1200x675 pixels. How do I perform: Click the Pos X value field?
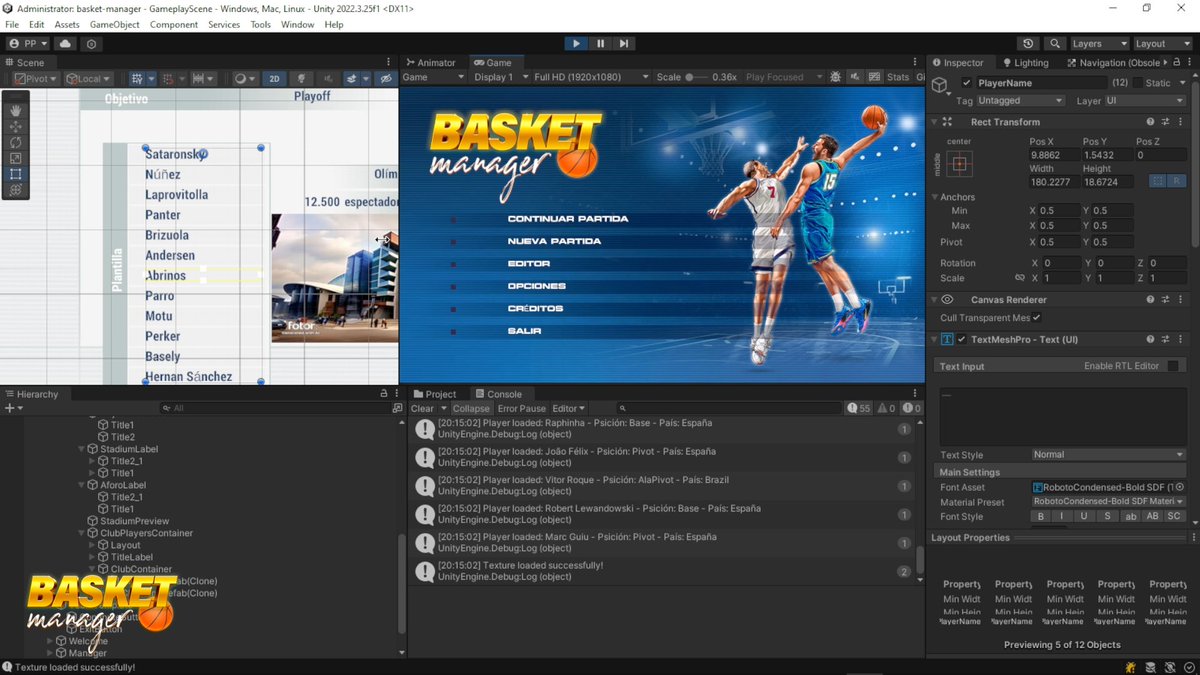click(x=1054, y=156)
